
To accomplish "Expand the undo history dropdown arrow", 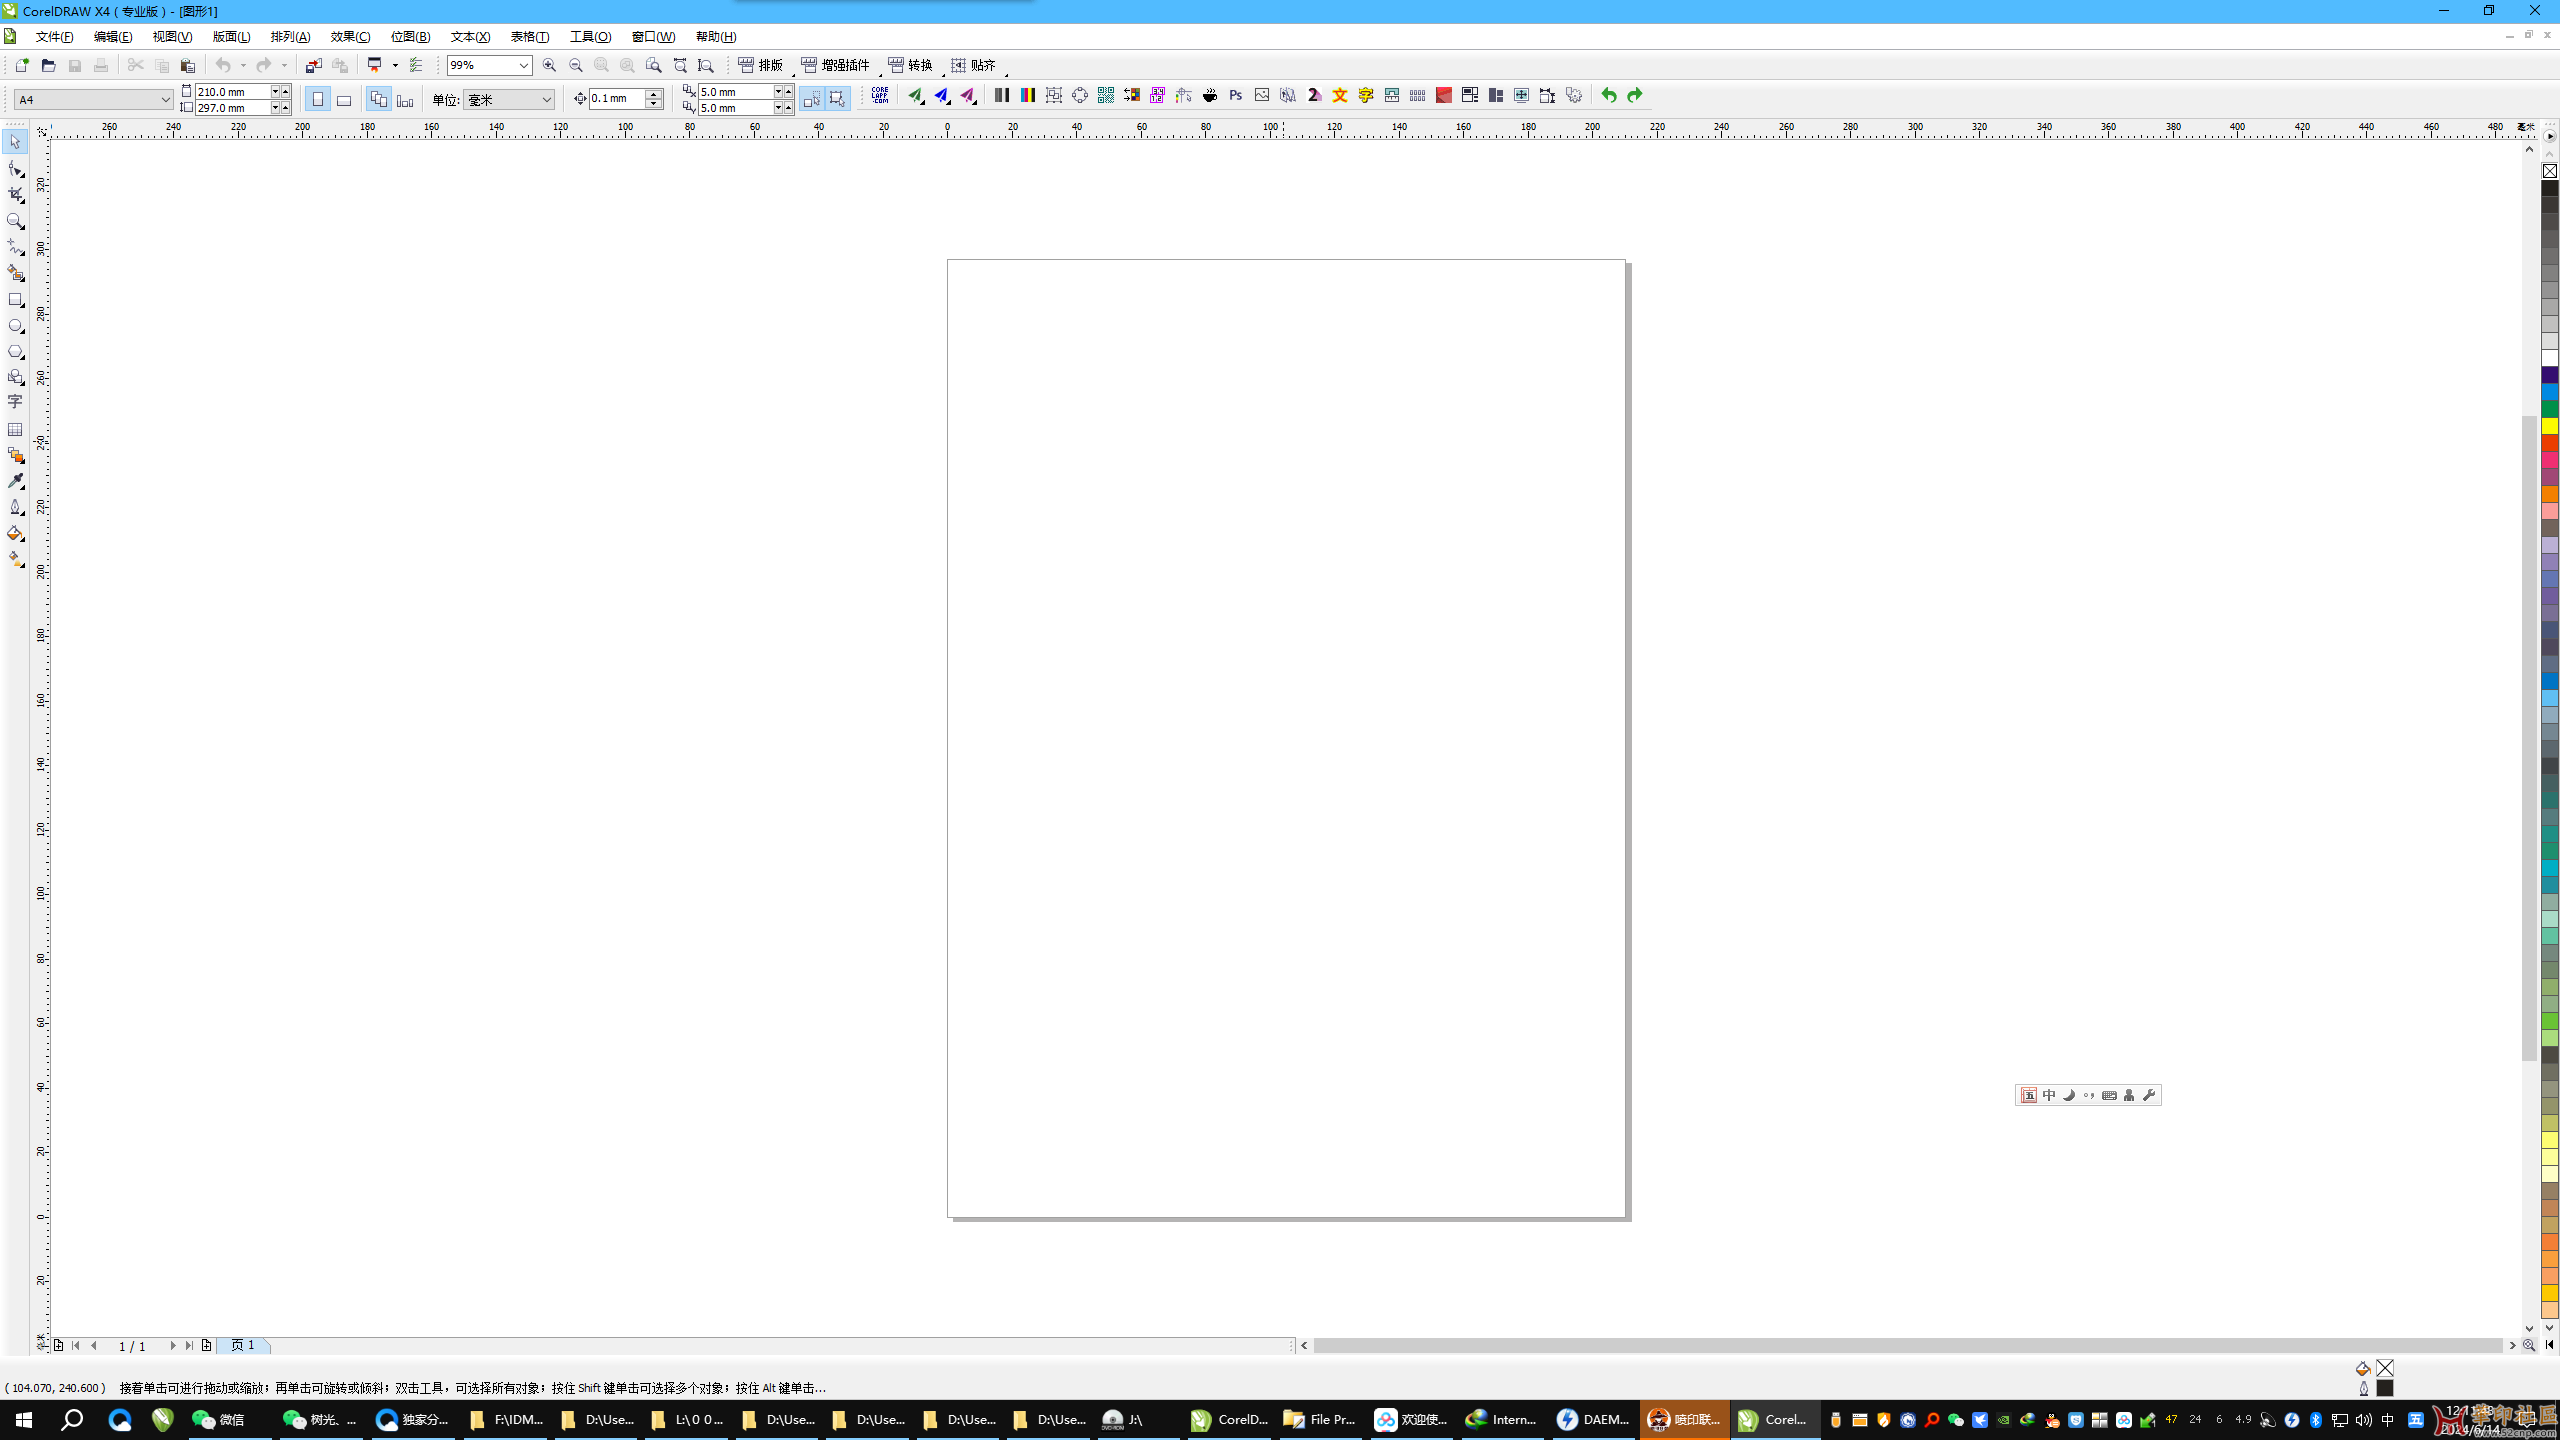I will (x=243, y=65).
